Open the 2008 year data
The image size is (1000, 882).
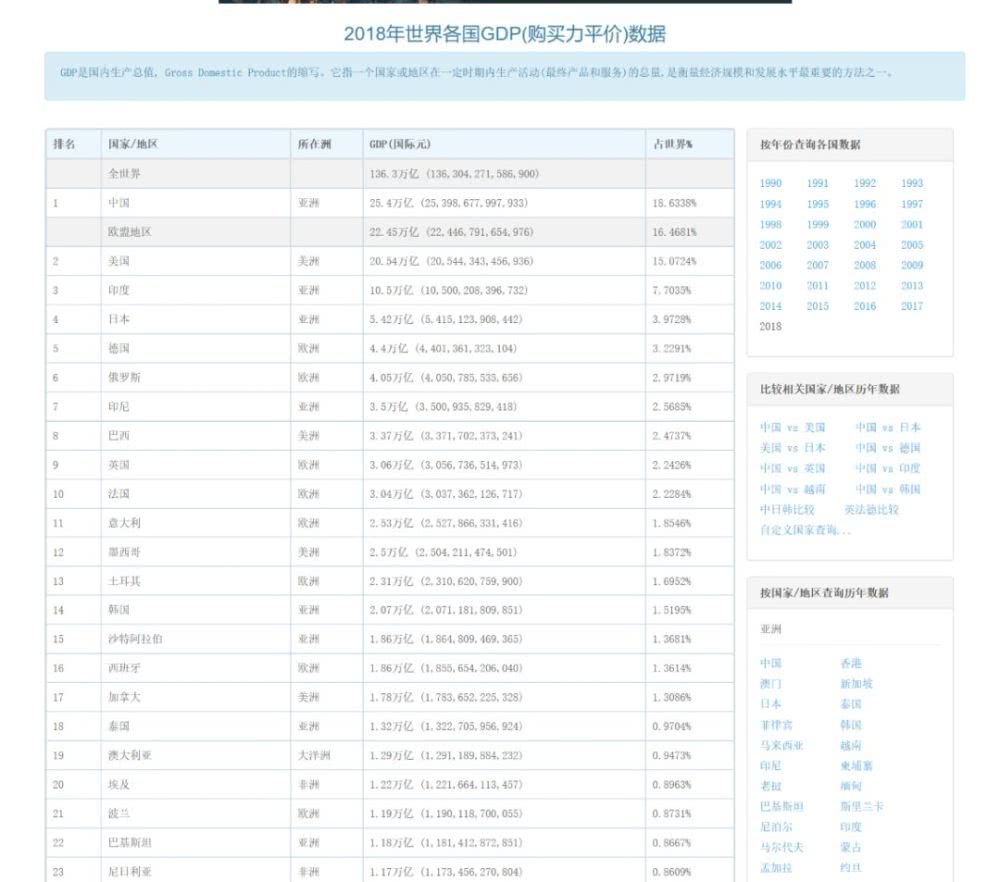[865, 265]
